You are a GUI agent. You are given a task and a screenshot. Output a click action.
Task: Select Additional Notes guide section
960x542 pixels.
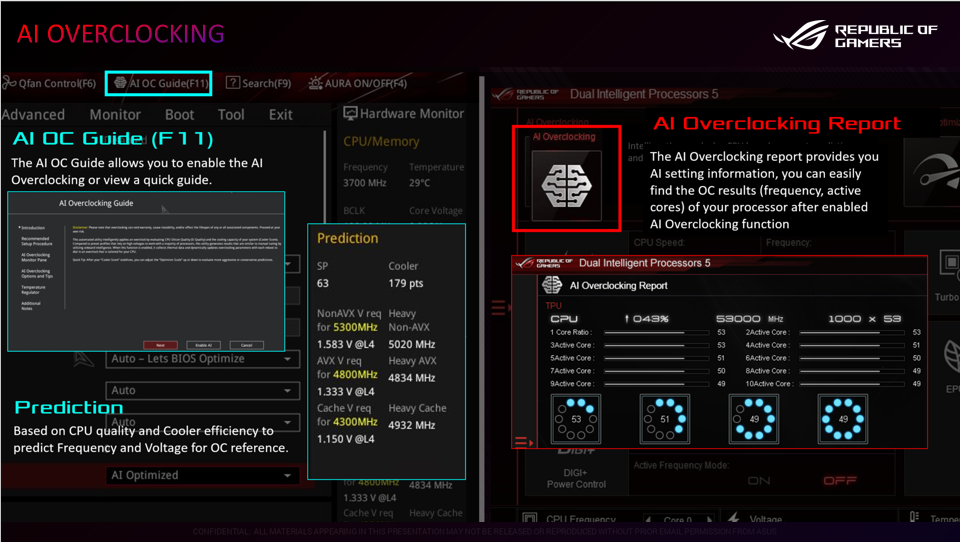point(31,306)
